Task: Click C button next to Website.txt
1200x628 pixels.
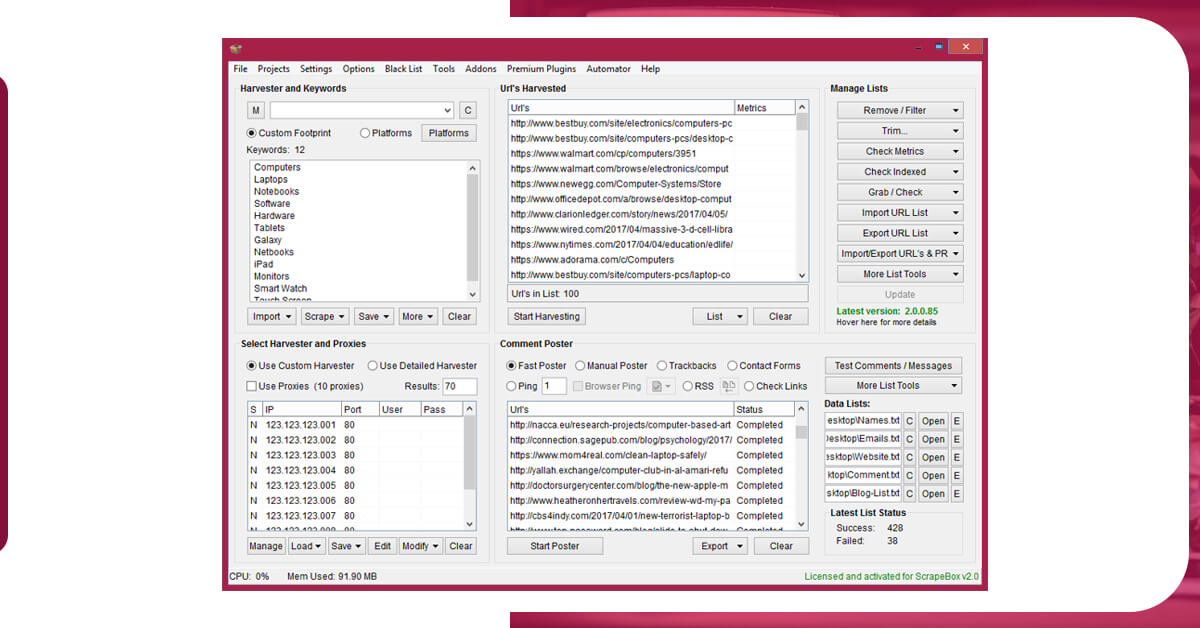Action: [910, 457]
